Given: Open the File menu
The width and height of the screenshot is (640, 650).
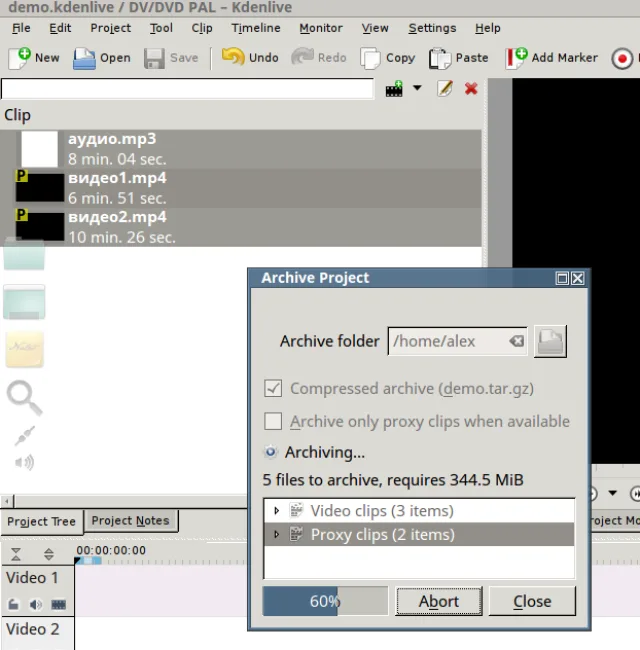Looking at the screenshot, I should point(21,28).
